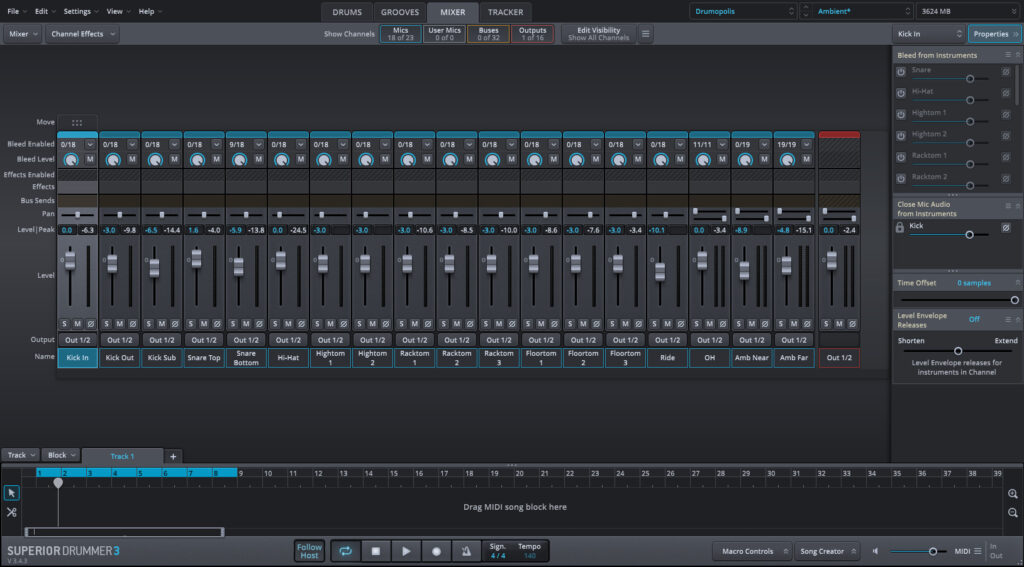
Task: Mute the Snare Top channel
Action: coord(204,323)
